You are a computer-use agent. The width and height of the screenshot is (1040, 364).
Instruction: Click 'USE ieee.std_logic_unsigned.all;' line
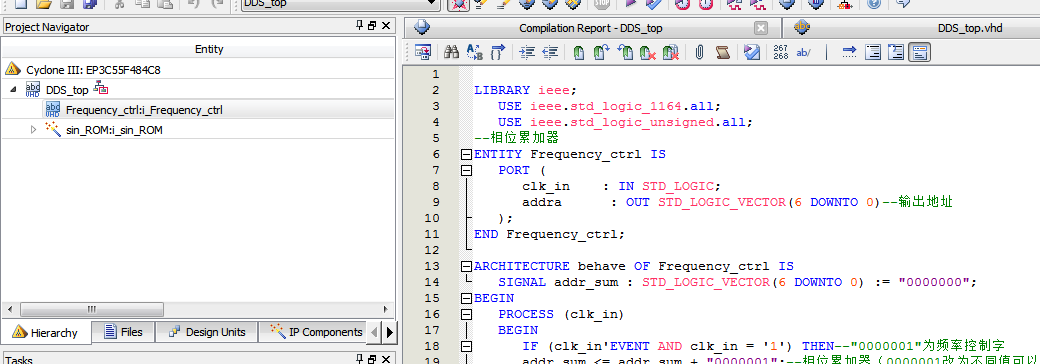pos(625,122)
